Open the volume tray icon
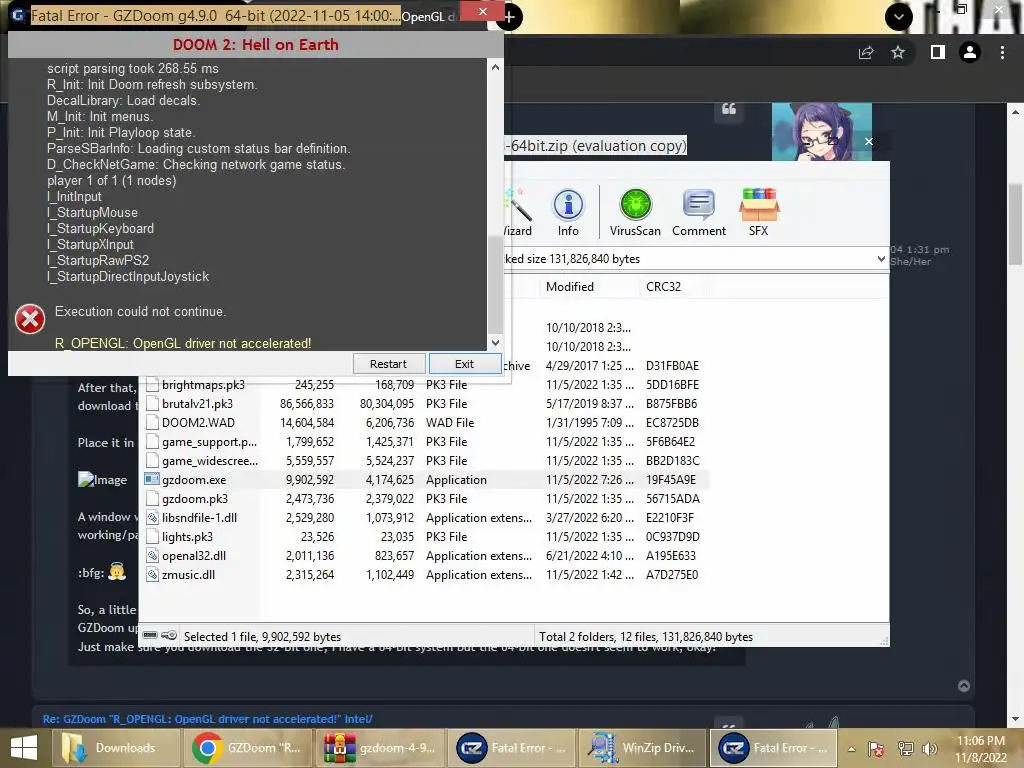The image size is (1024, 768). [x=930, y=748]
